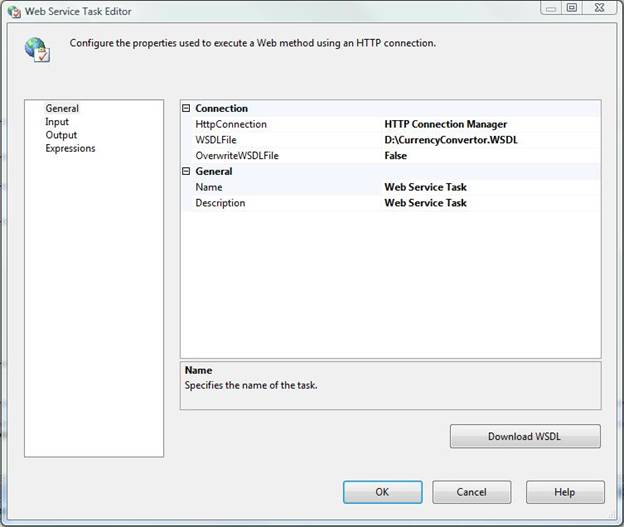
Task: Select the Description property label
Action: pos(220,203)
